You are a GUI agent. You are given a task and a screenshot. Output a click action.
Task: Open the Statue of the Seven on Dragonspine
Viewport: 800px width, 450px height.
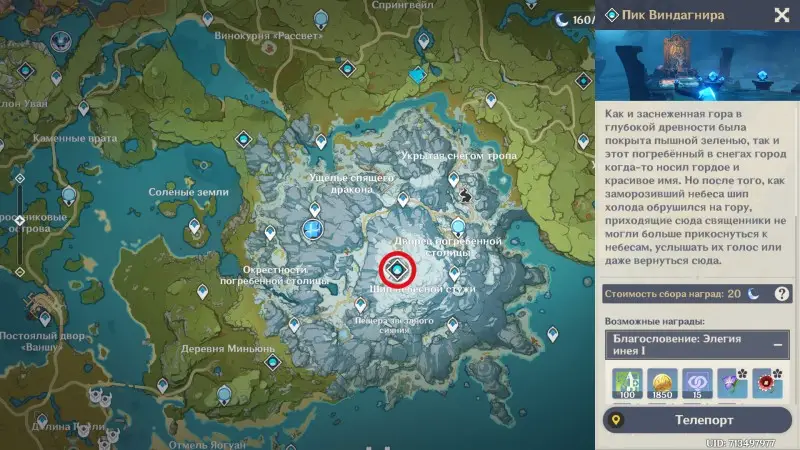312,229
